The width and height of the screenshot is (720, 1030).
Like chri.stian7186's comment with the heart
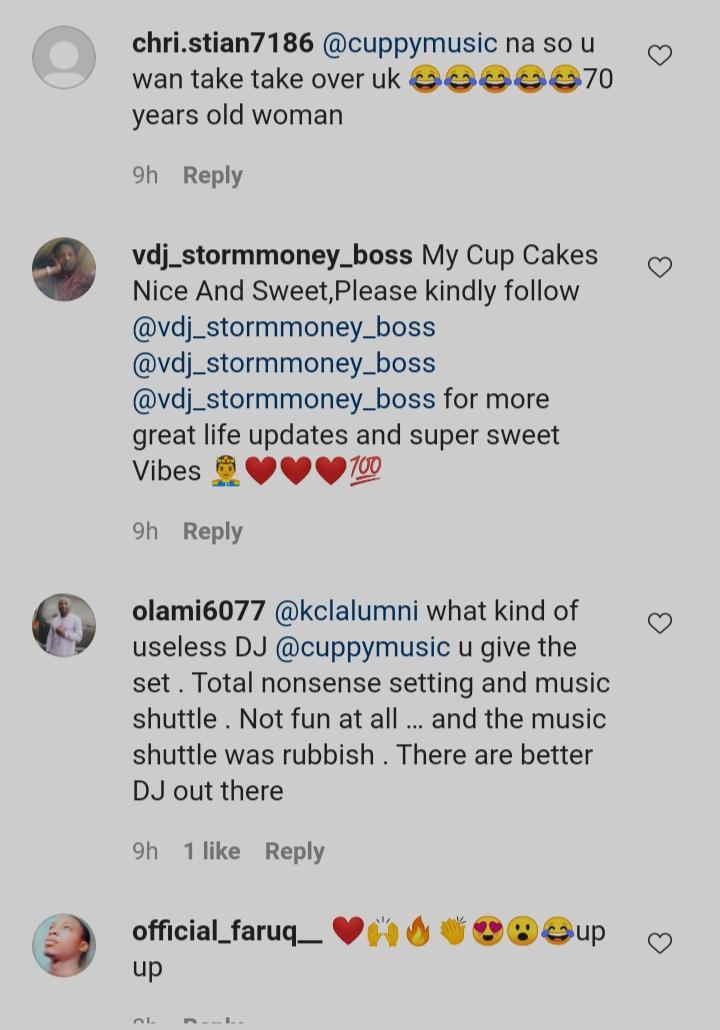click(660, 55)
